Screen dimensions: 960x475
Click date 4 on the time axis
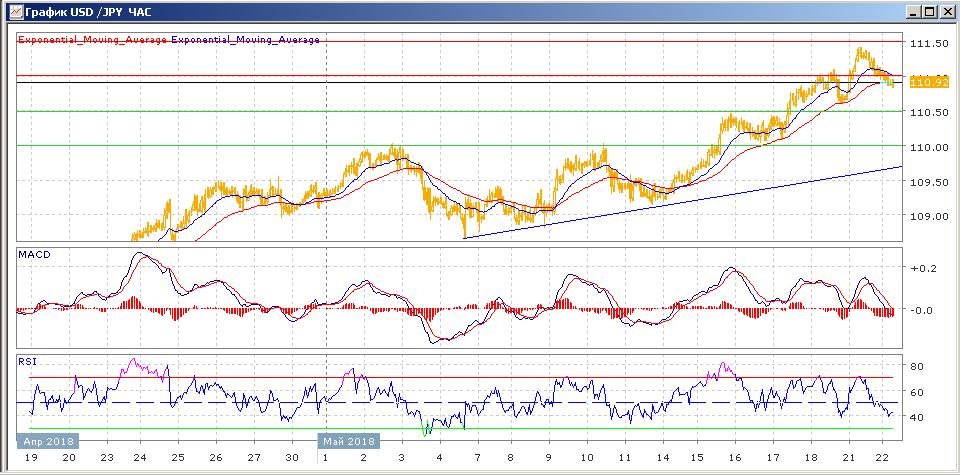[439, 457]
